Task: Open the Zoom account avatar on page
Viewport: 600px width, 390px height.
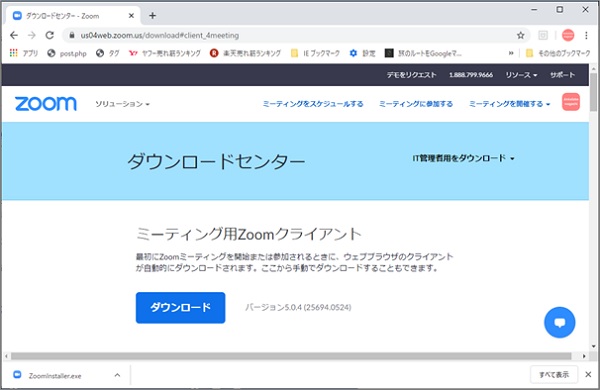Action: tap(571, 102)
